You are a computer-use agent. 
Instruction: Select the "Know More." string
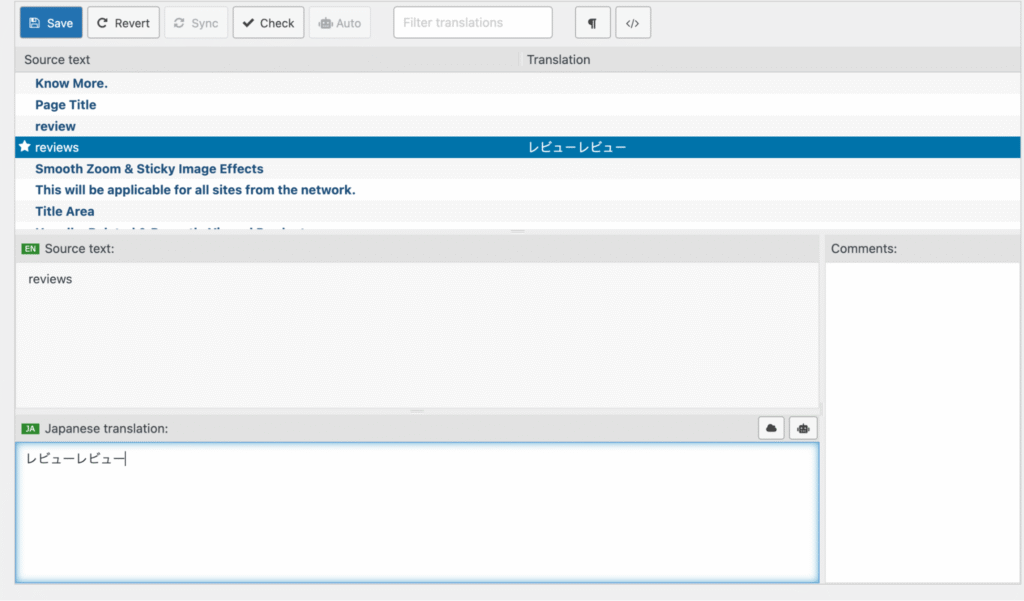pyautogui.click(x=71, y=84)
